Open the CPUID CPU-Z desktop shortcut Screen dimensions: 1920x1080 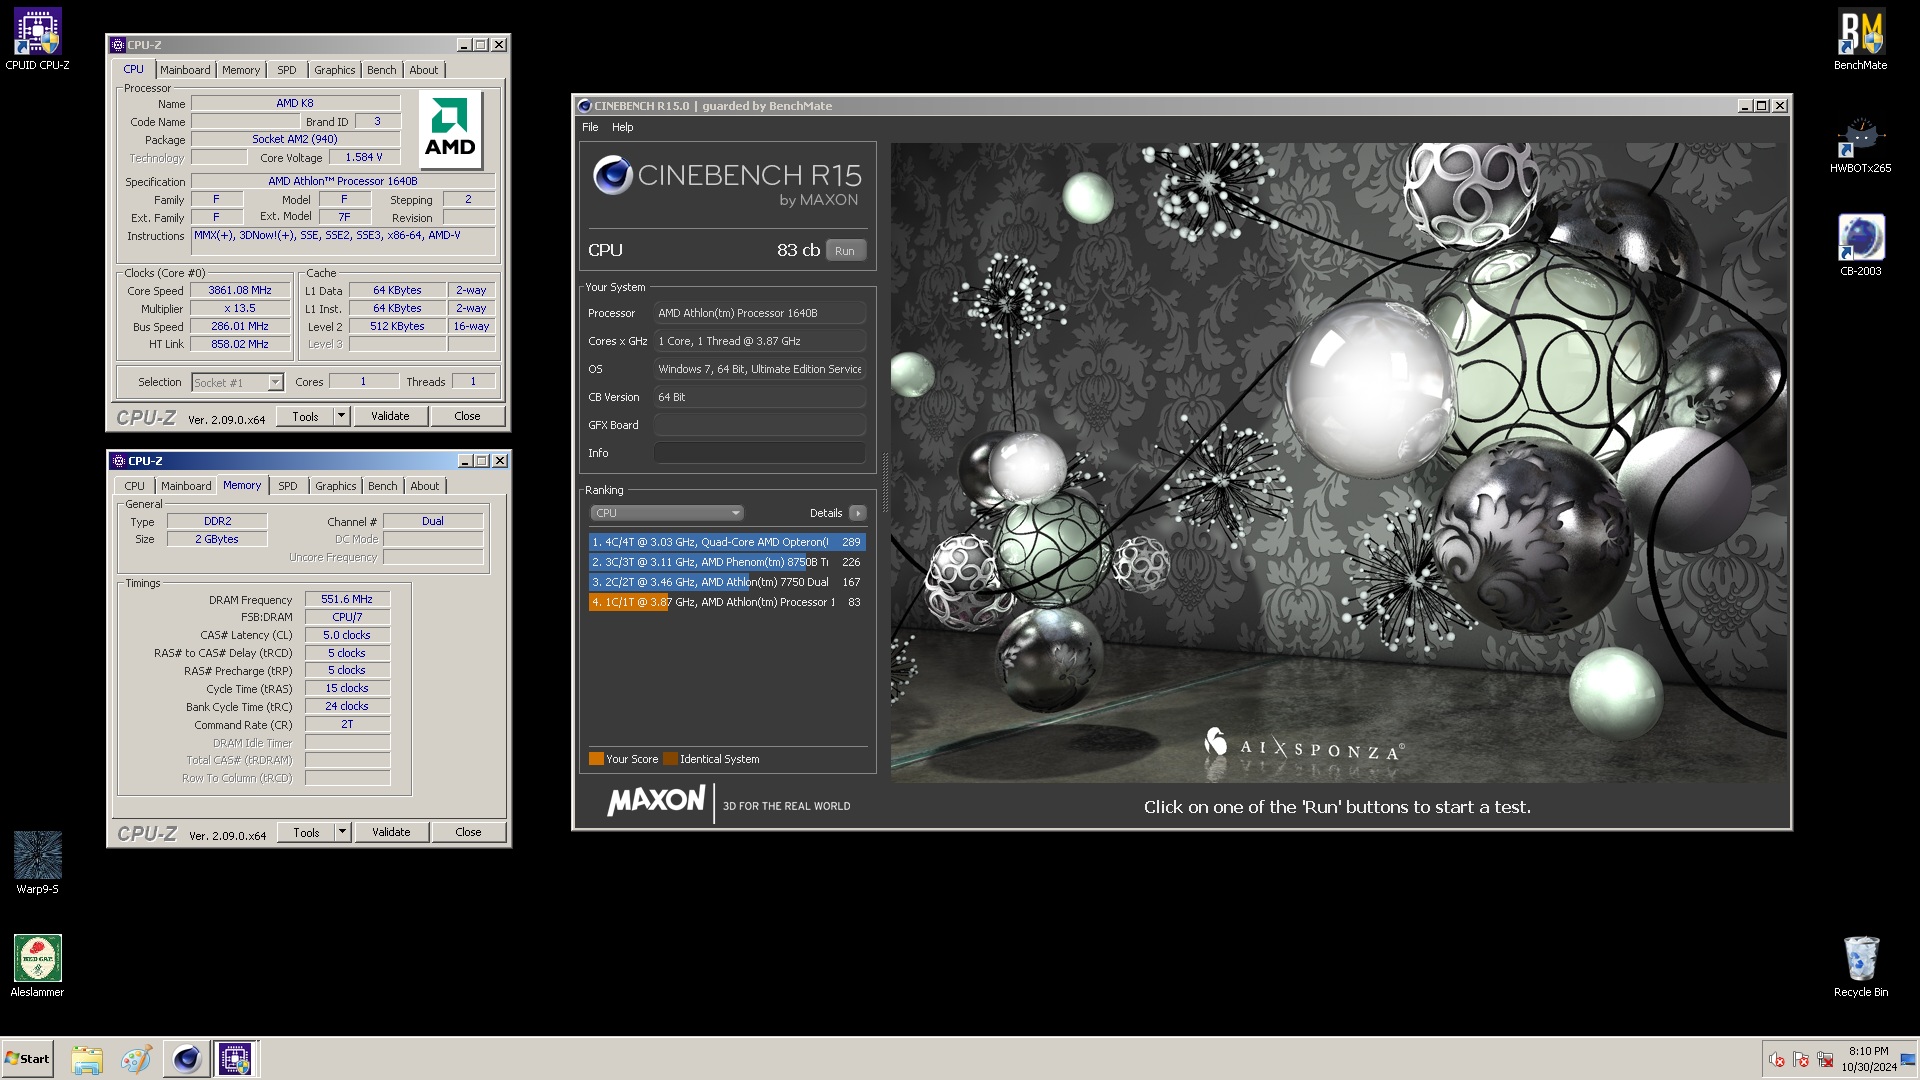37,40
